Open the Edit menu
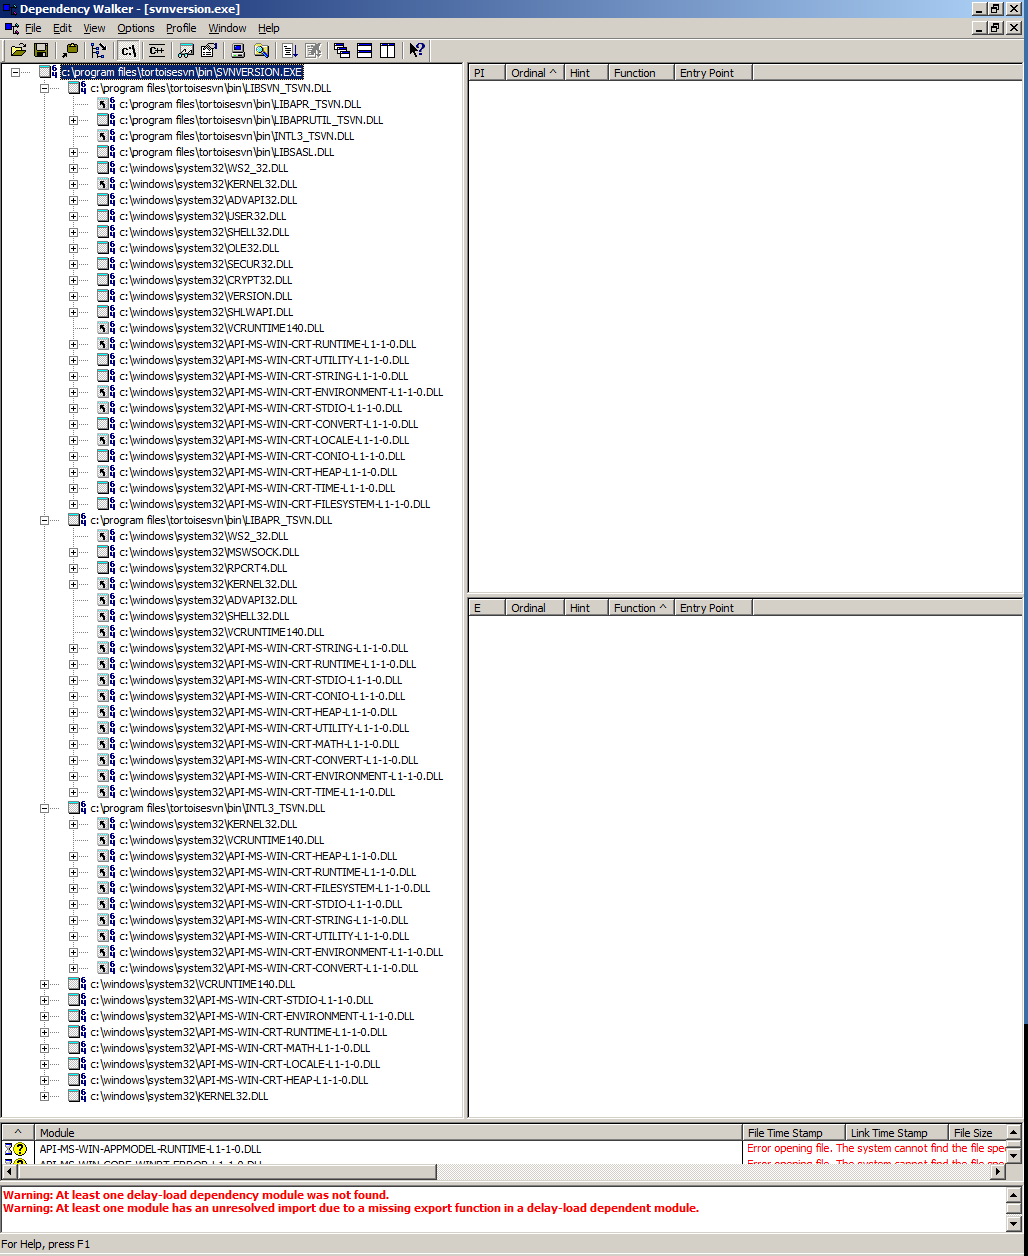 tap(62, 28)
